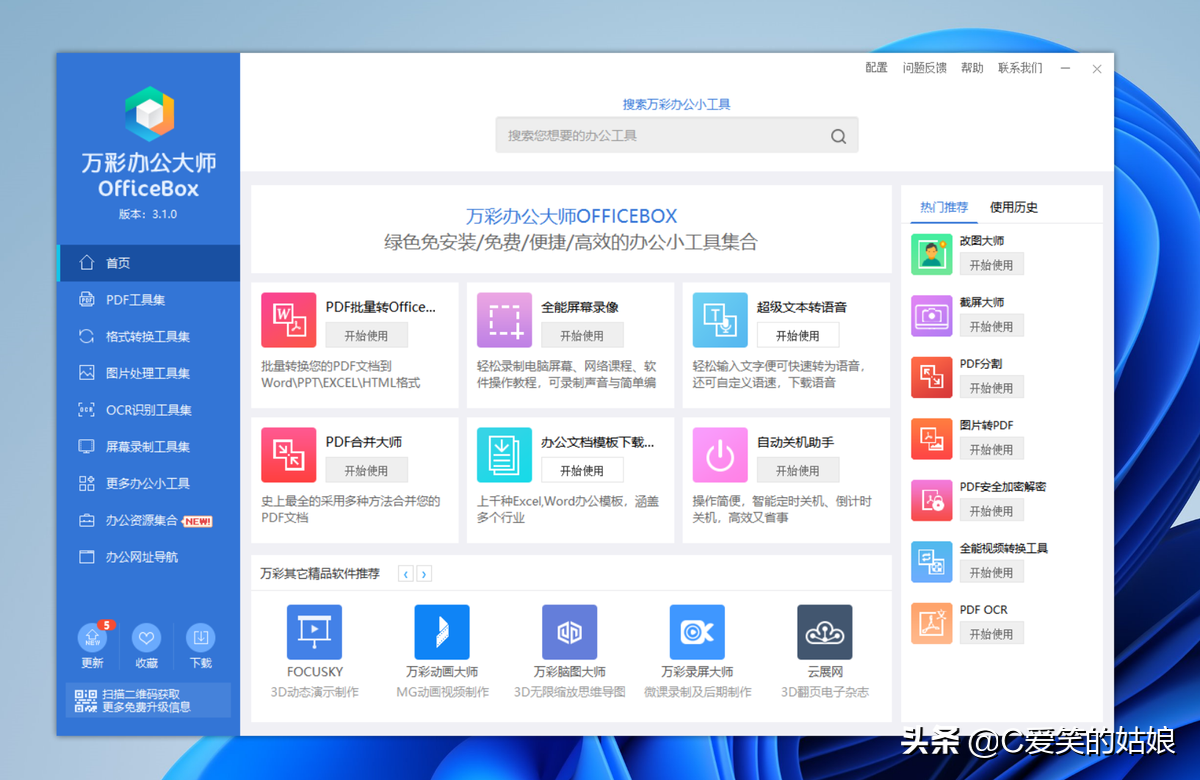Click 开始使用 for PDF OCR
Viewport: 1200px width, 780px height.
tap(991, 634)
